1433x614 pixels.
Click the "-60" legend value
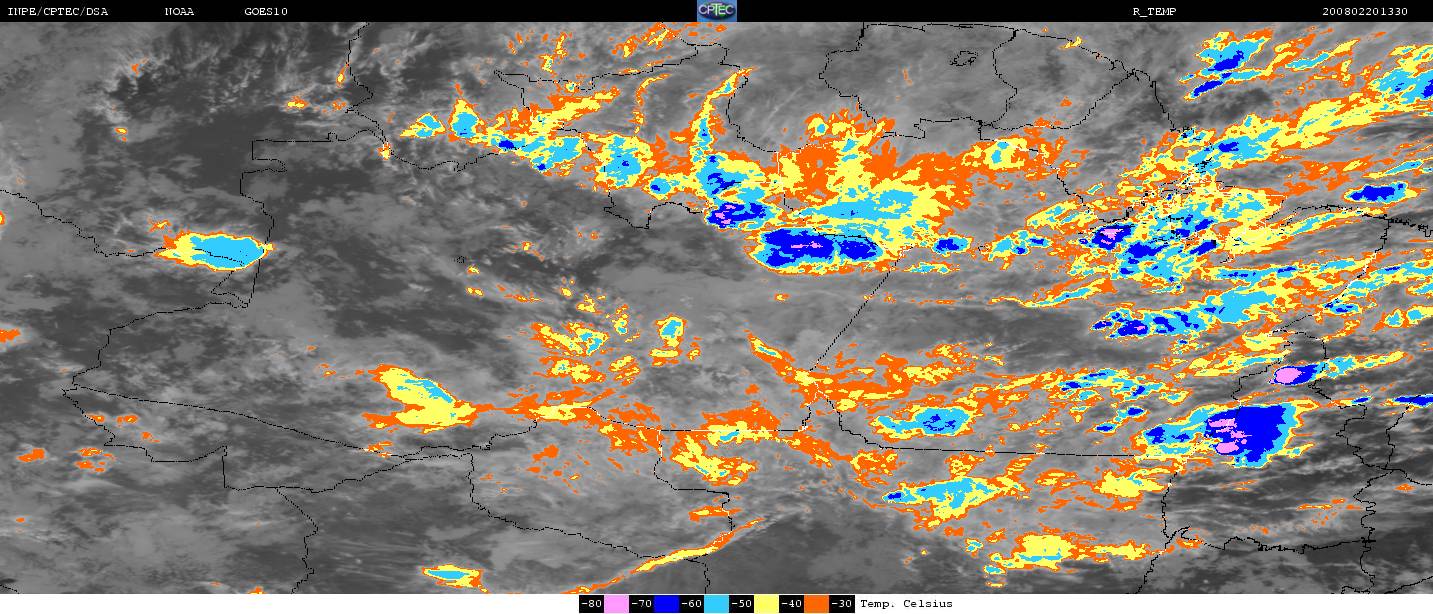691,604
